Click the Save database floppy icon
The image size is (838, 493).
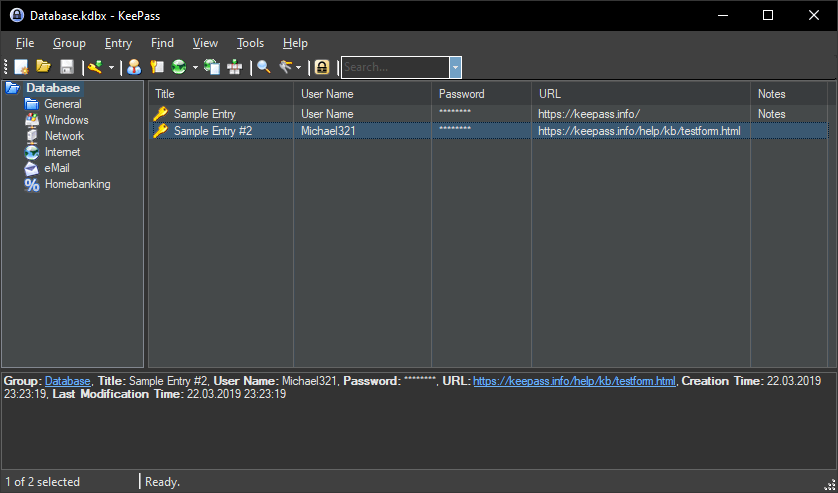coord(67,67)
